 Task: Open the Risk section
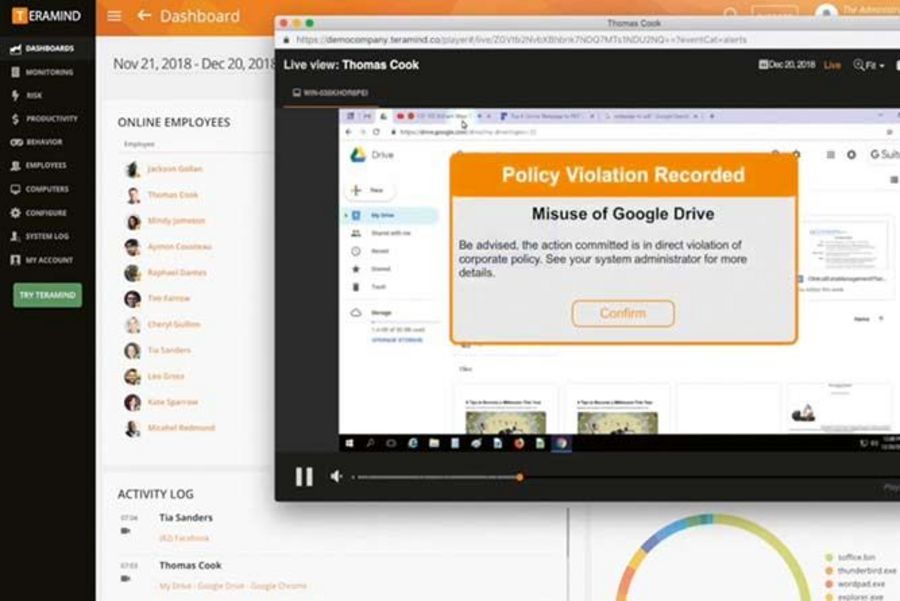pos(26,95)
